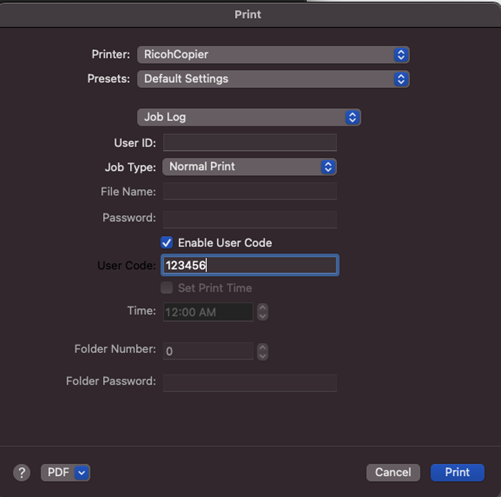
Task: Click the Time field stepper arrows
Action: coord(263,312)
